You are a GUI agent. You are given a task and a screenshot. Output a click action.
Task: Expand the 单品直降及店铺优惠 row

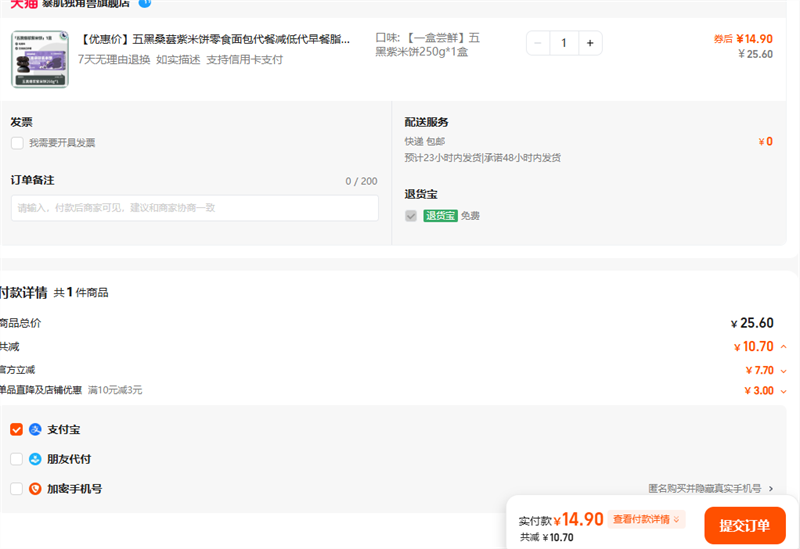pos(783,391)
